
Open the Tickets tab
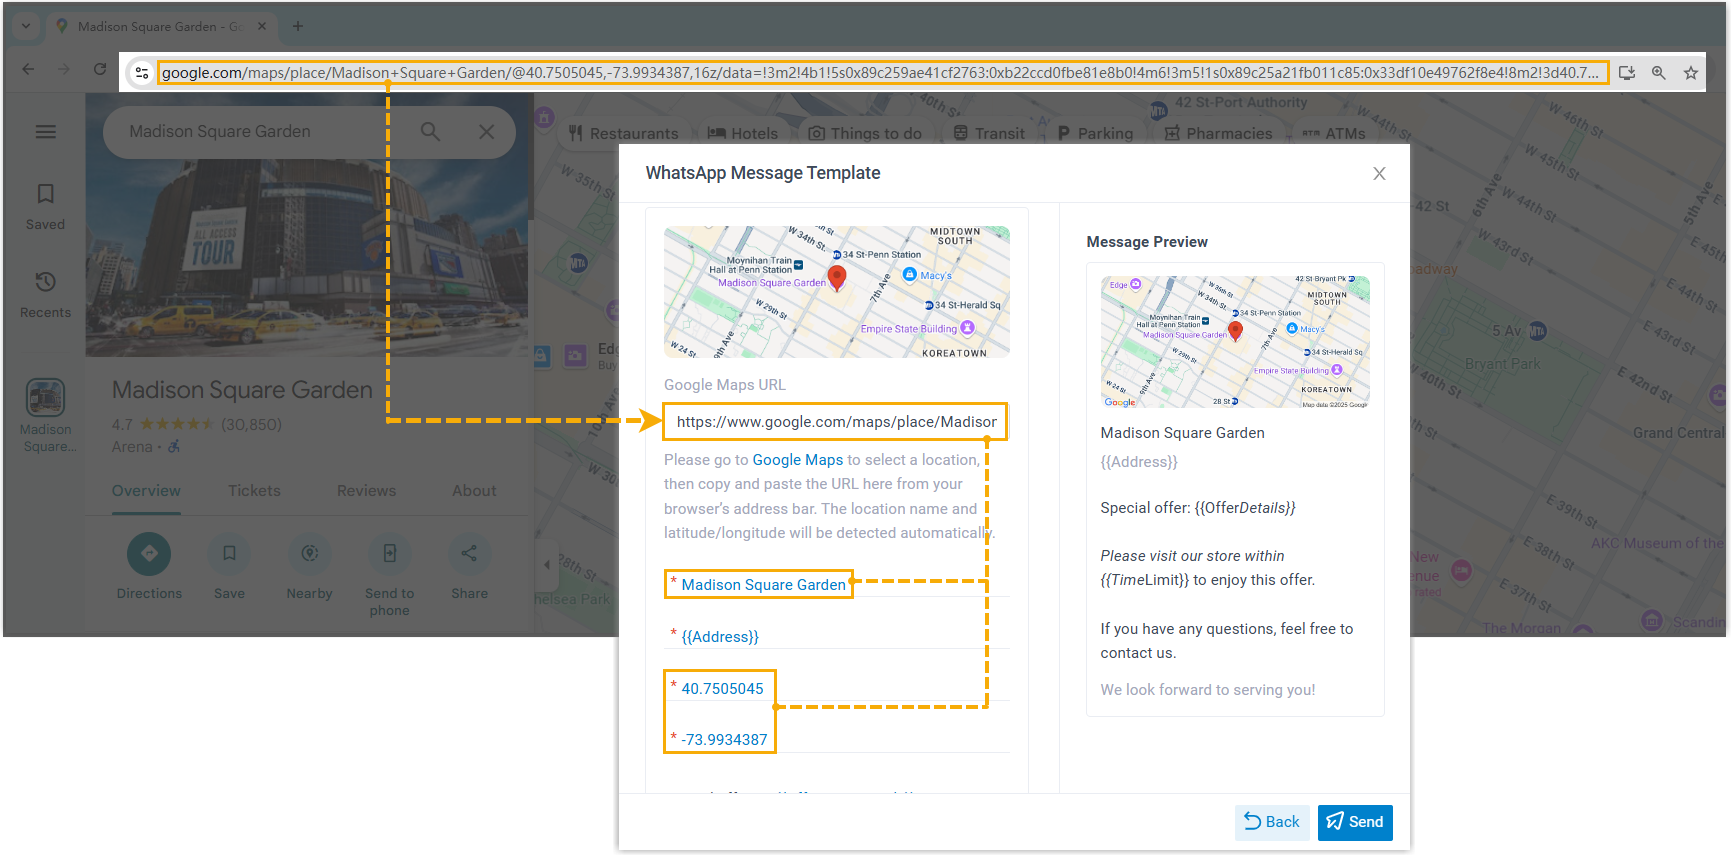pyautogui.click(x=254, y=491)
